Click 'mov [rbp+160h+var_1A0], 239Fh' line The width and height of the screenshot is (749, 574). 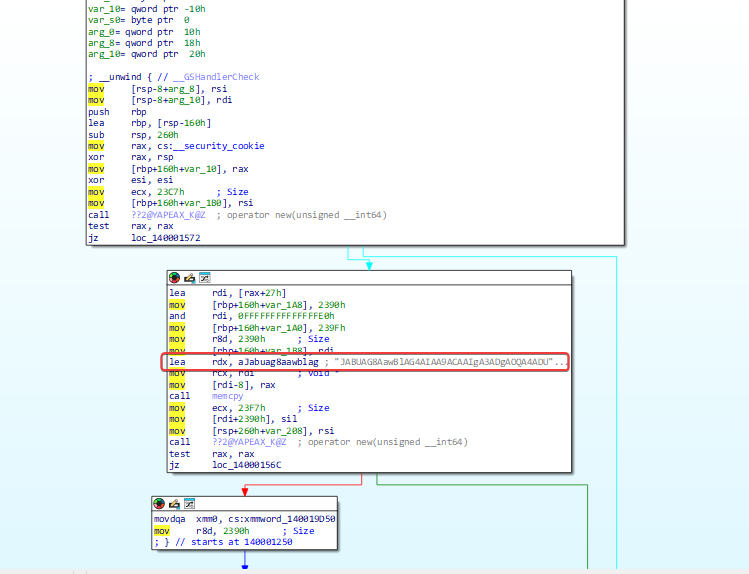pos(257,328)
